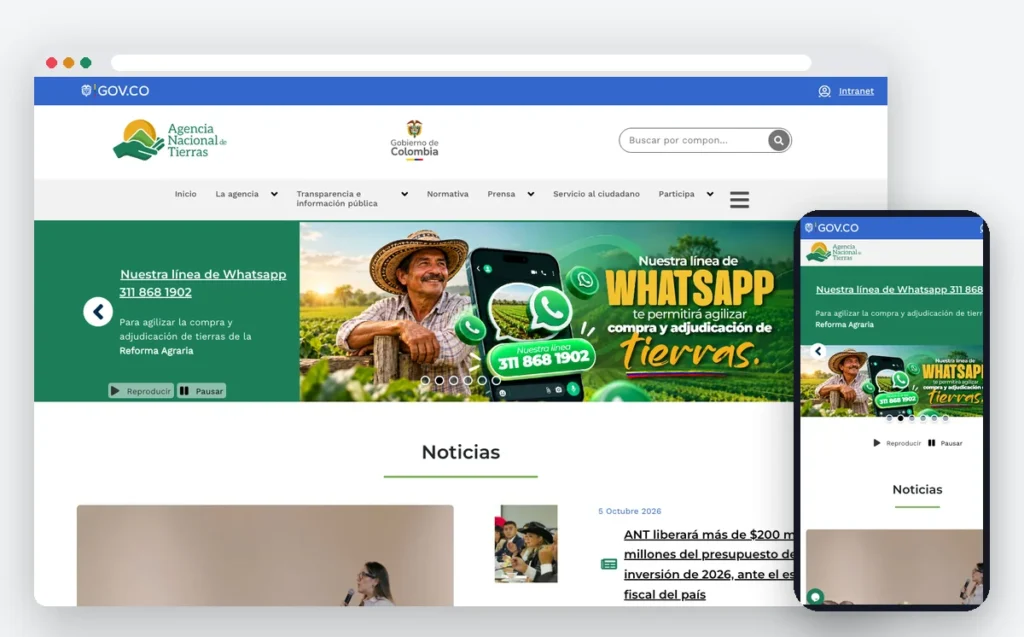The height and width of the screenshot is (637, 1024).
Task: Select the fourth desktop carousel dot
Action: tap(468, 380)
